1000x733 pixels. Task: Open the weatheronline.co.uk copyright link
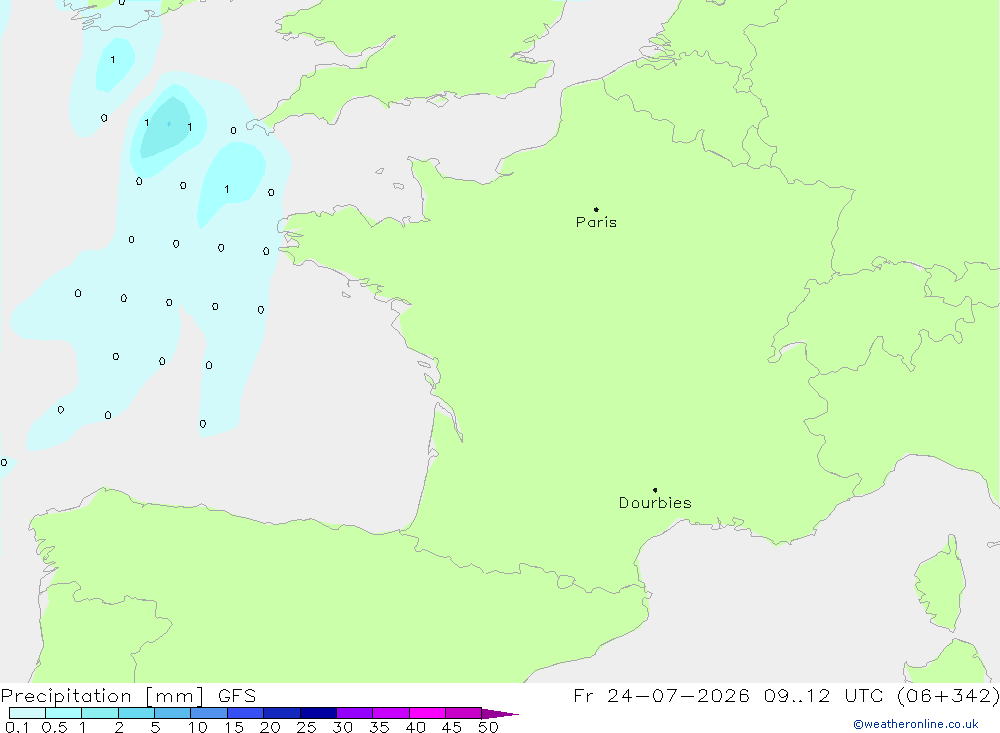coord(916,724)
